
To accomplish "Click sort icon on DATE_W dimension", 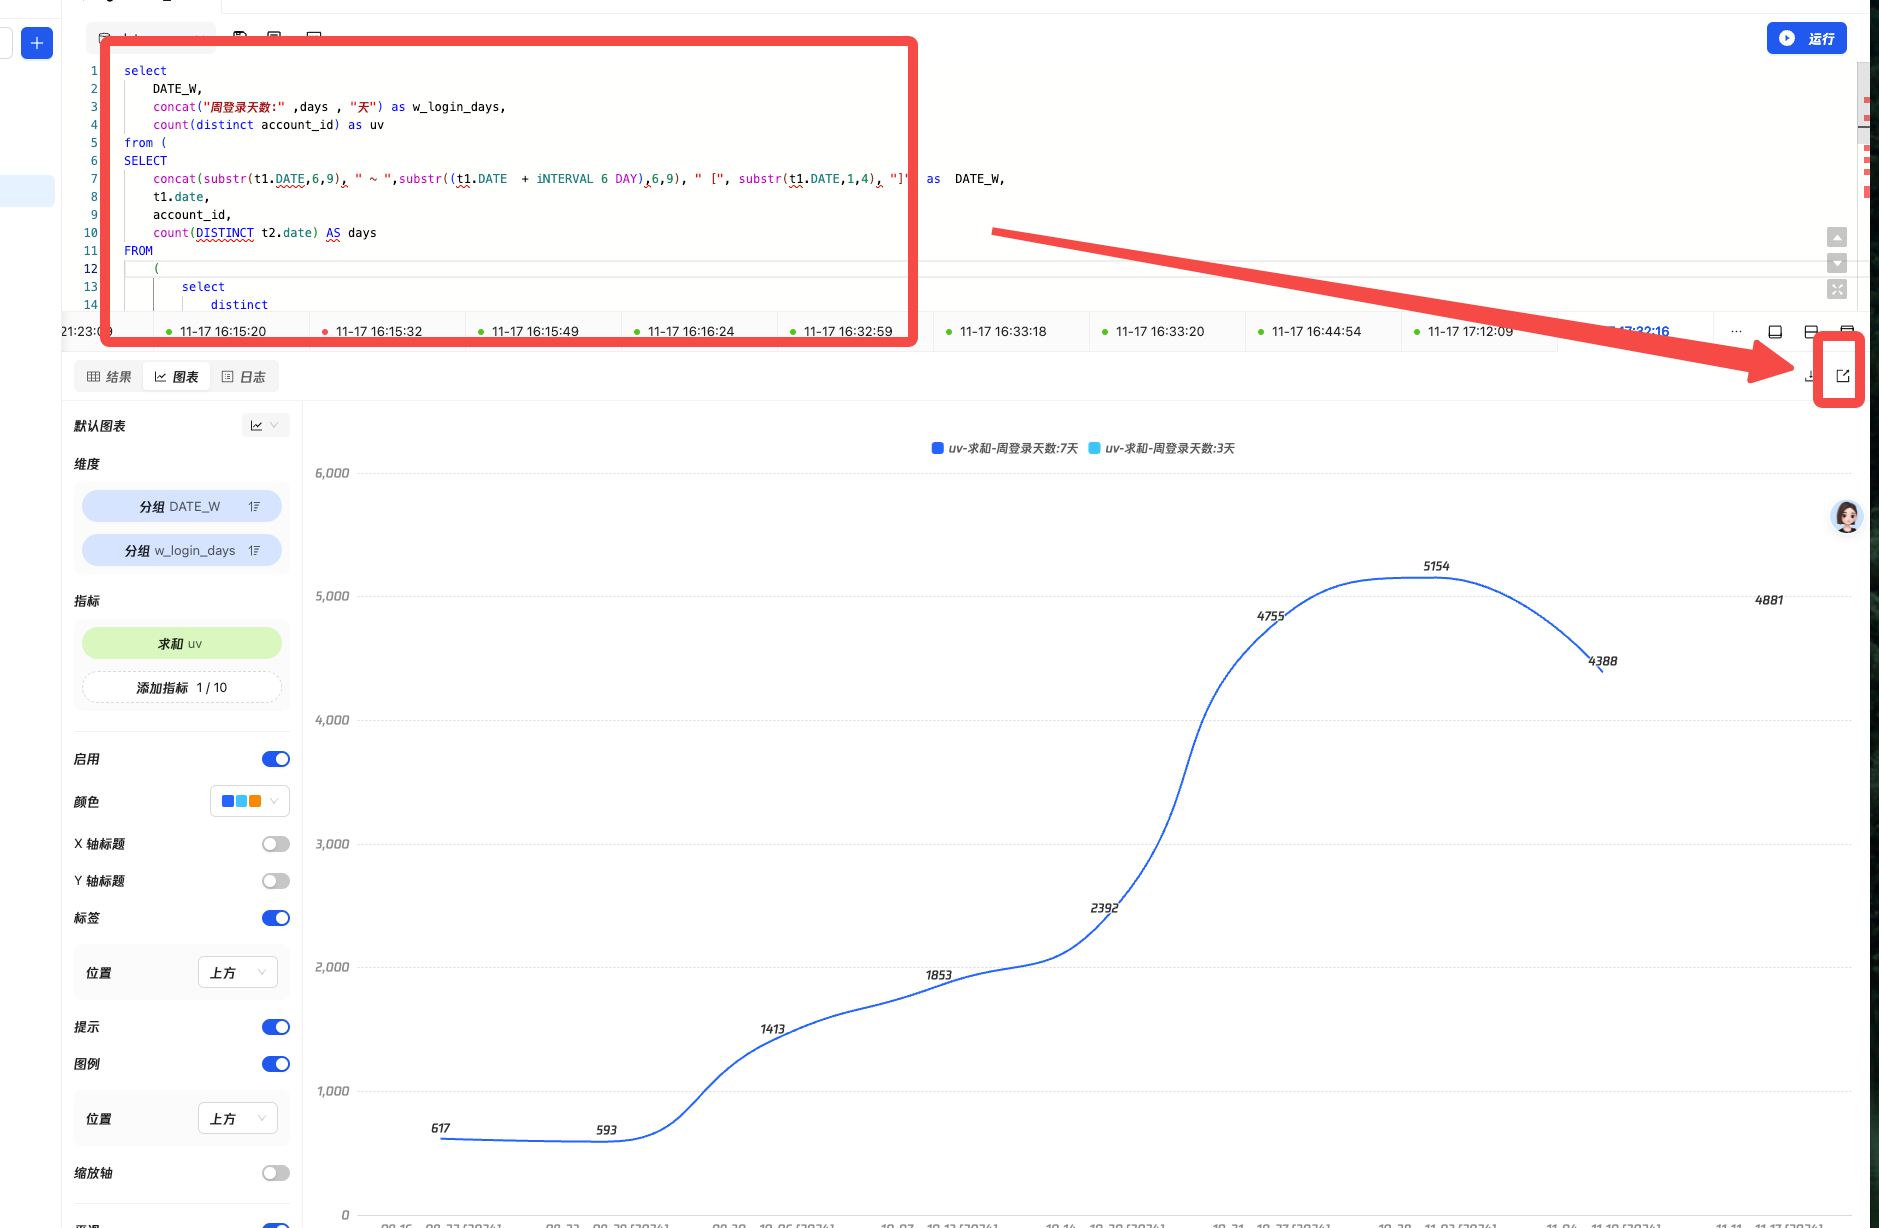I will (x=254, y=507).
